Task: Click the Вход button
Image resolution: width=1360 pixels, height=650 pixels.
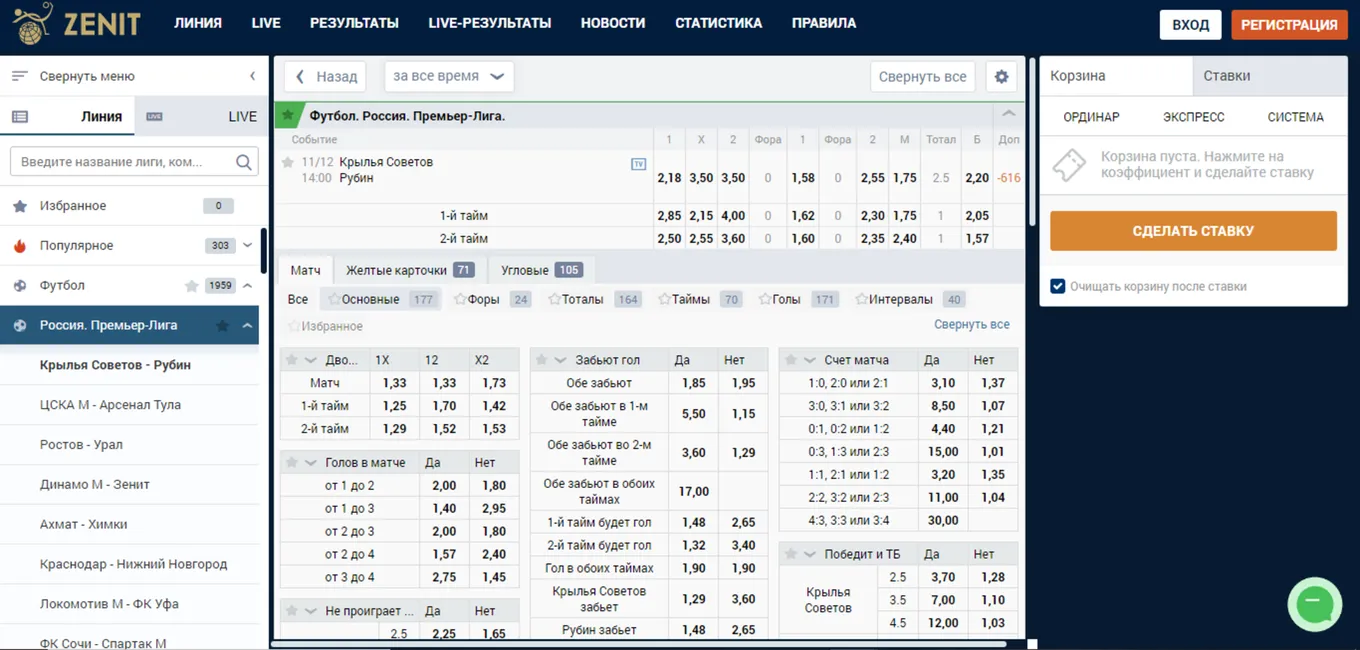Action: click(1190, 25)
